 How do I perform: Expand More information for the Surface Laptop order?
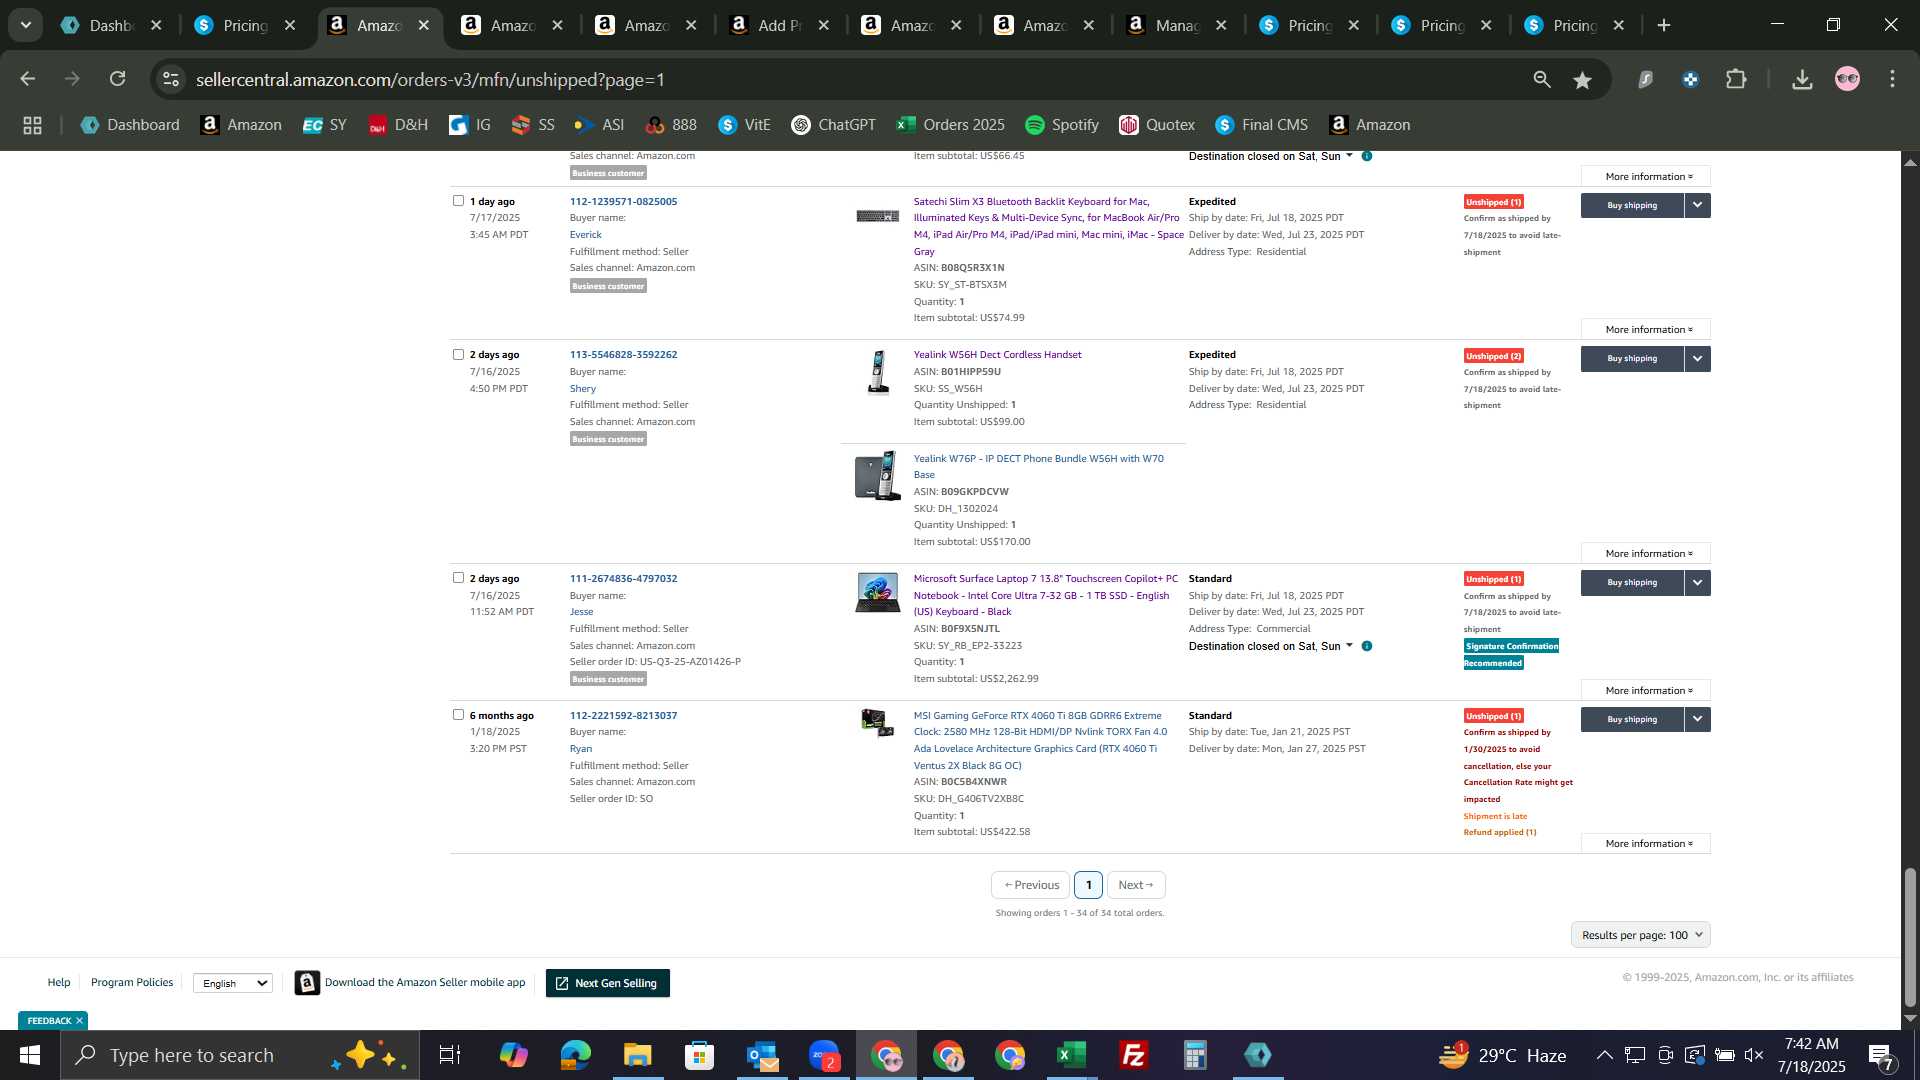click(x=1646, y=690)
